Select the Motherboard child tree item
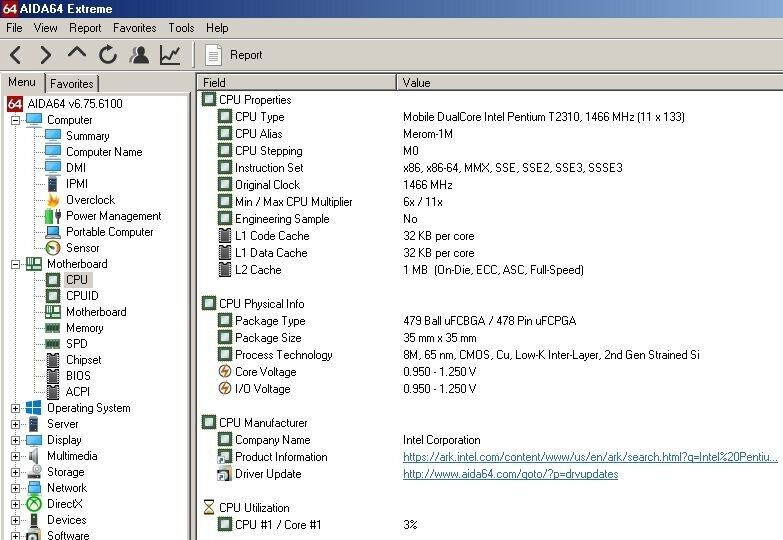This screenshot has height=540, width=783. (96, 312)
